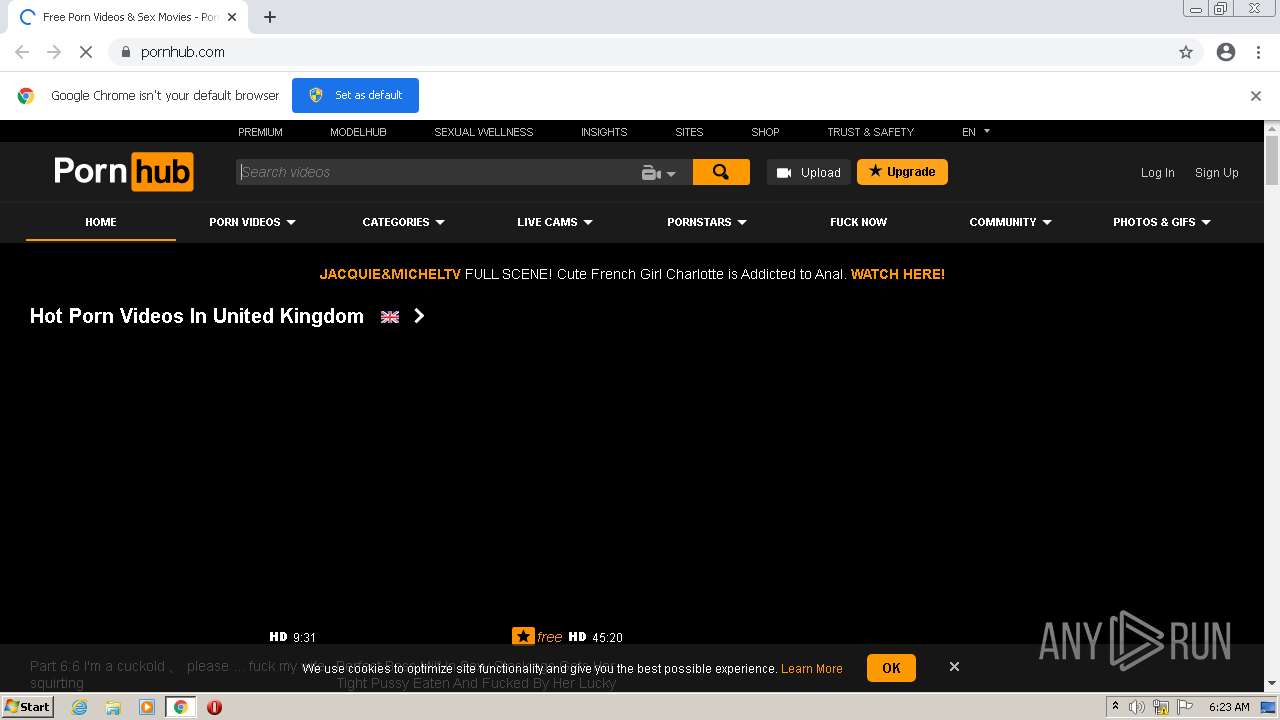Image resolution: width=1280 pixels, height=720 pixels.
Task: Dismiss the default browser infobar
Action: [1256, 96]
